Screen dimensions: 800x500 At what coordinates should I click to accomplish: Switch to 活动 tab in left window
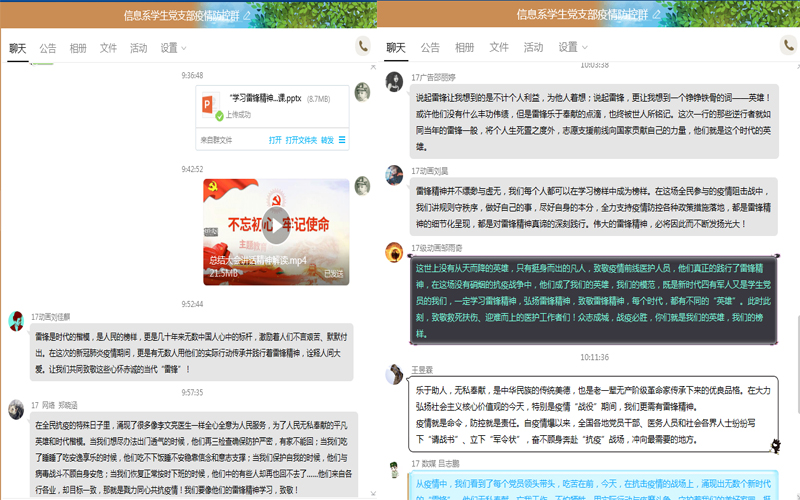click(138, 48)
